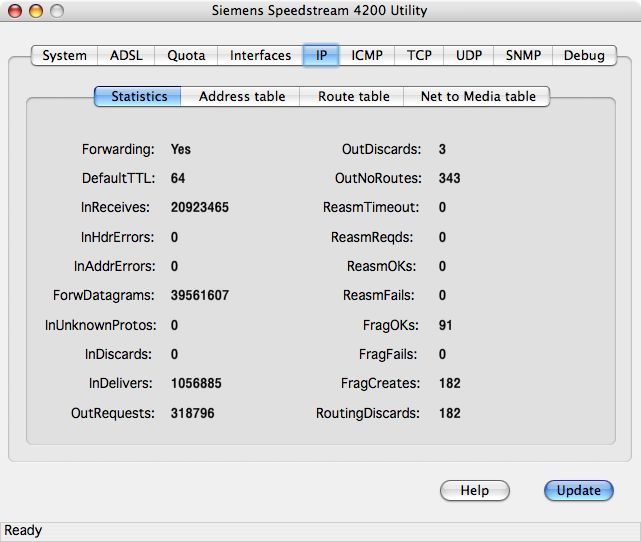Go to the SNMP tab

pos(523,55)
